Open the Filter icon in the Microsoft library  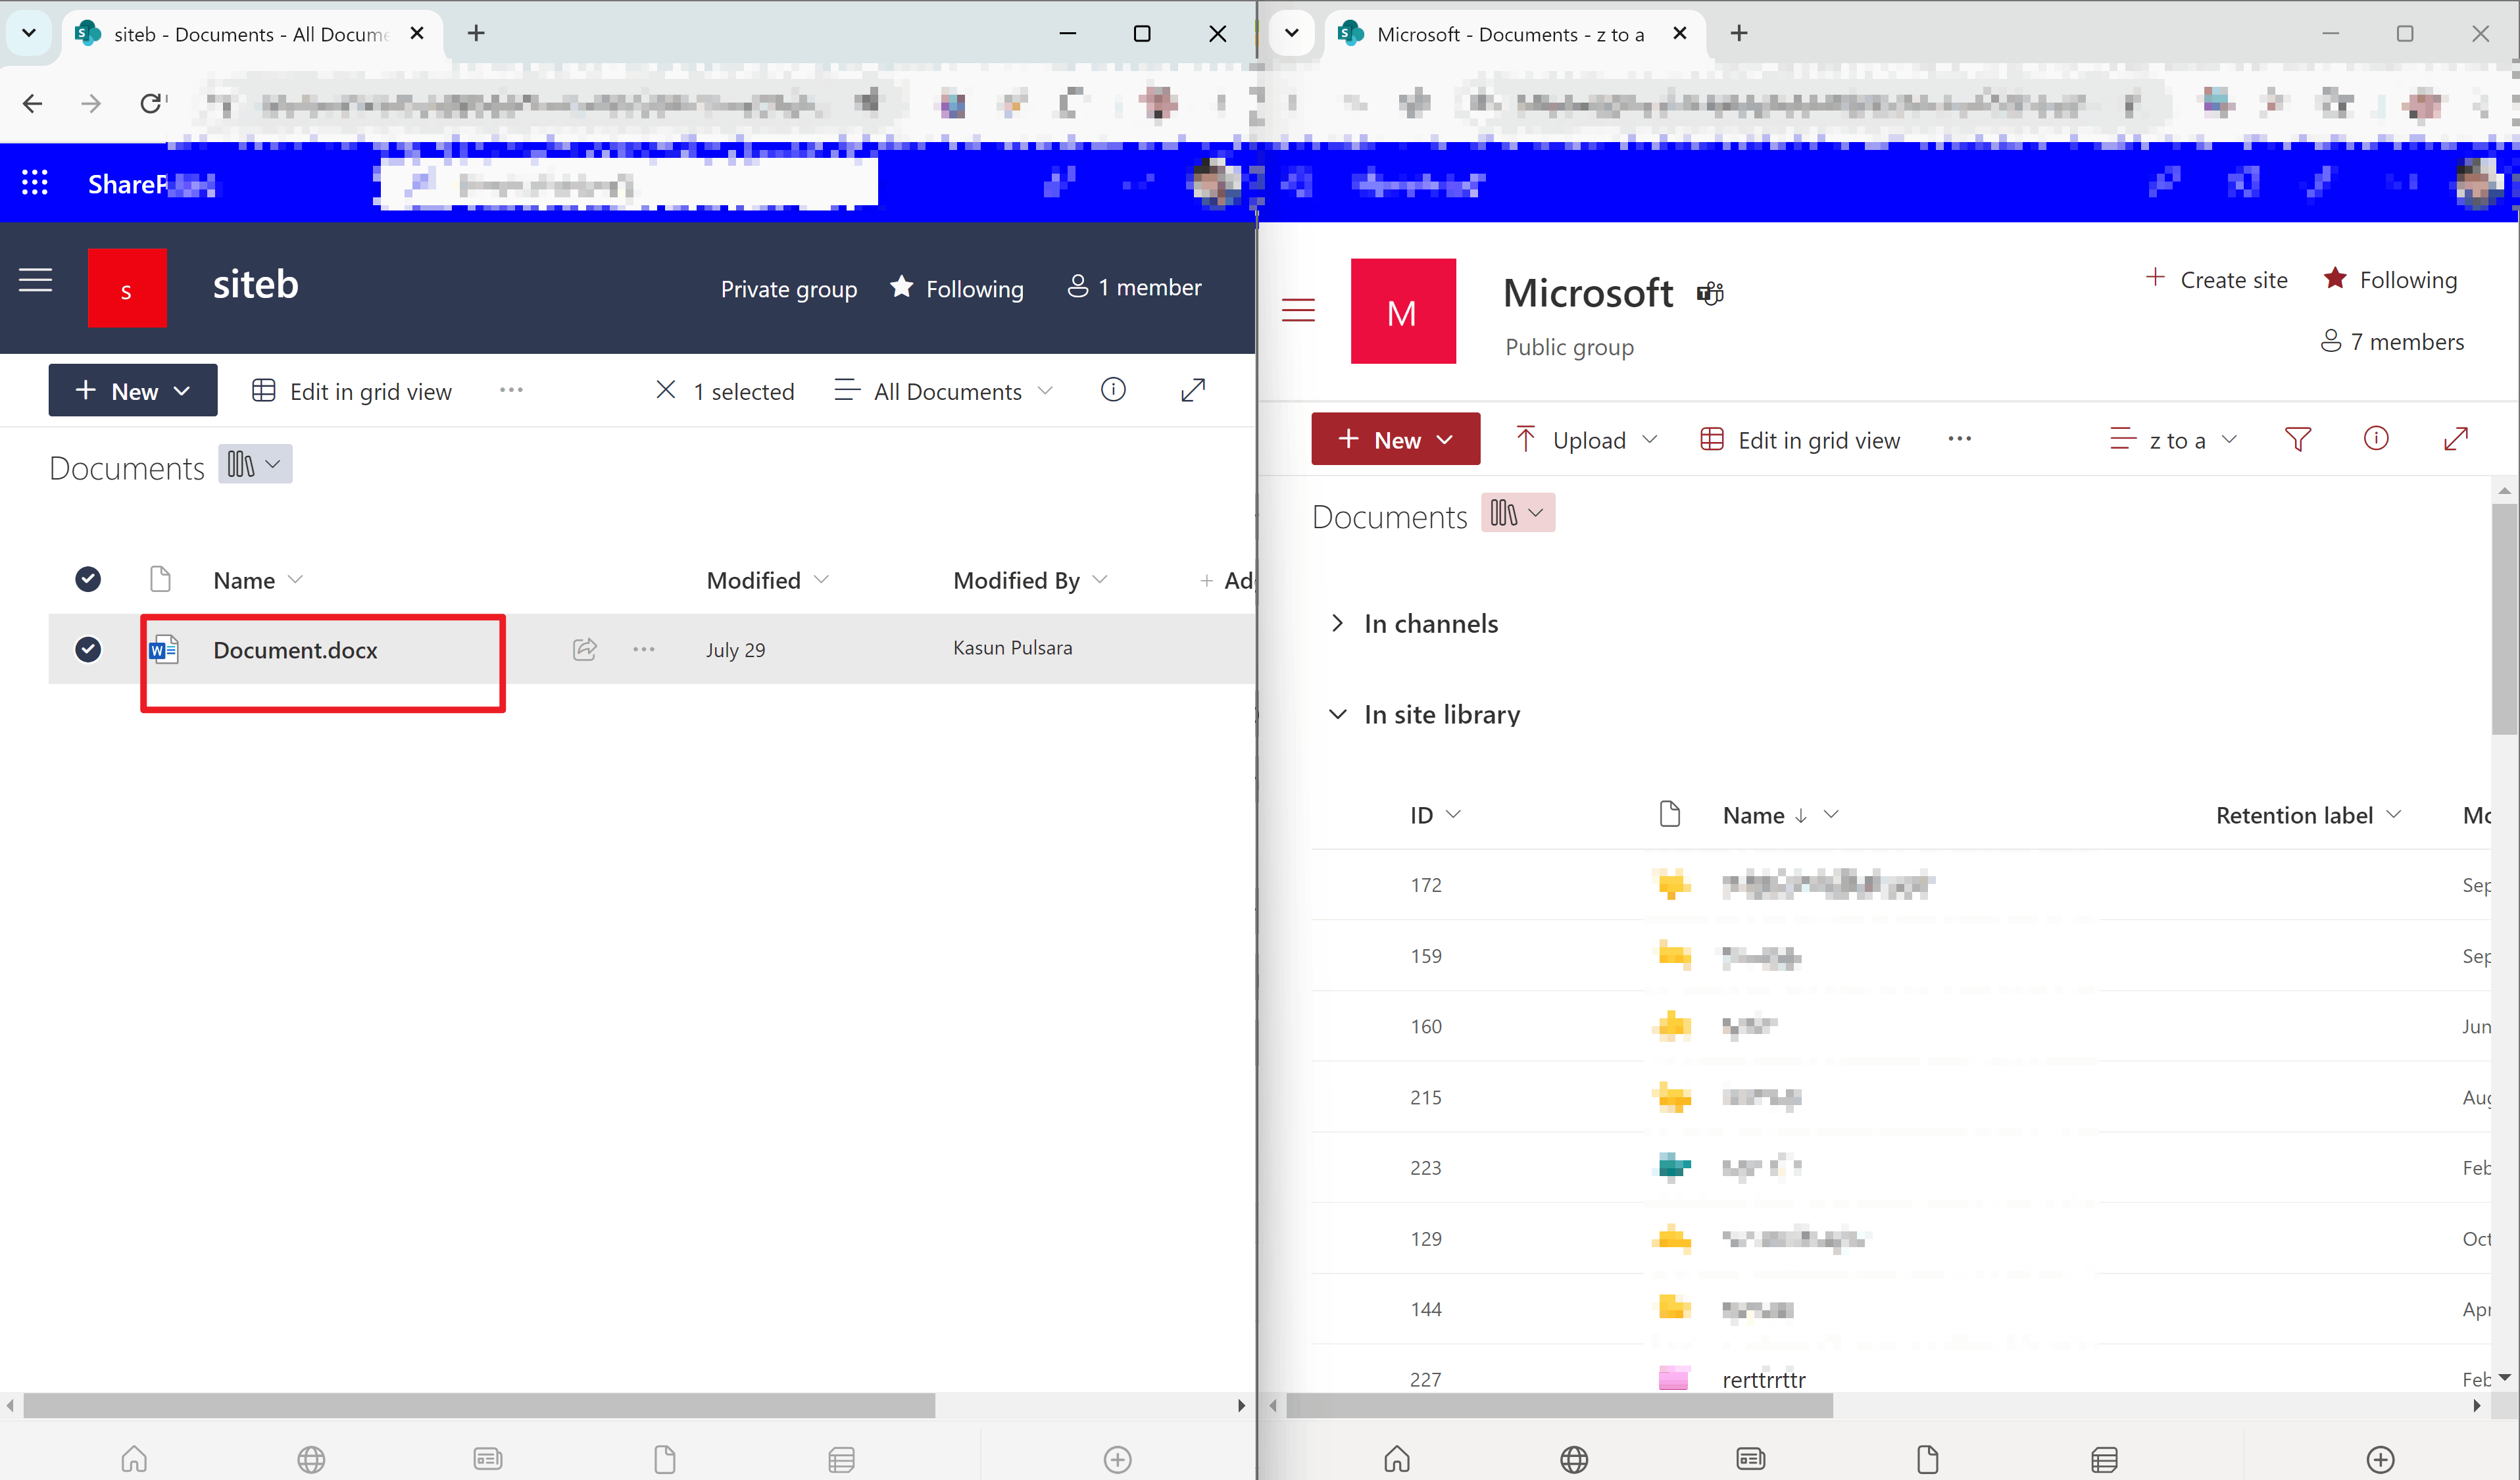pos(2298,439)
